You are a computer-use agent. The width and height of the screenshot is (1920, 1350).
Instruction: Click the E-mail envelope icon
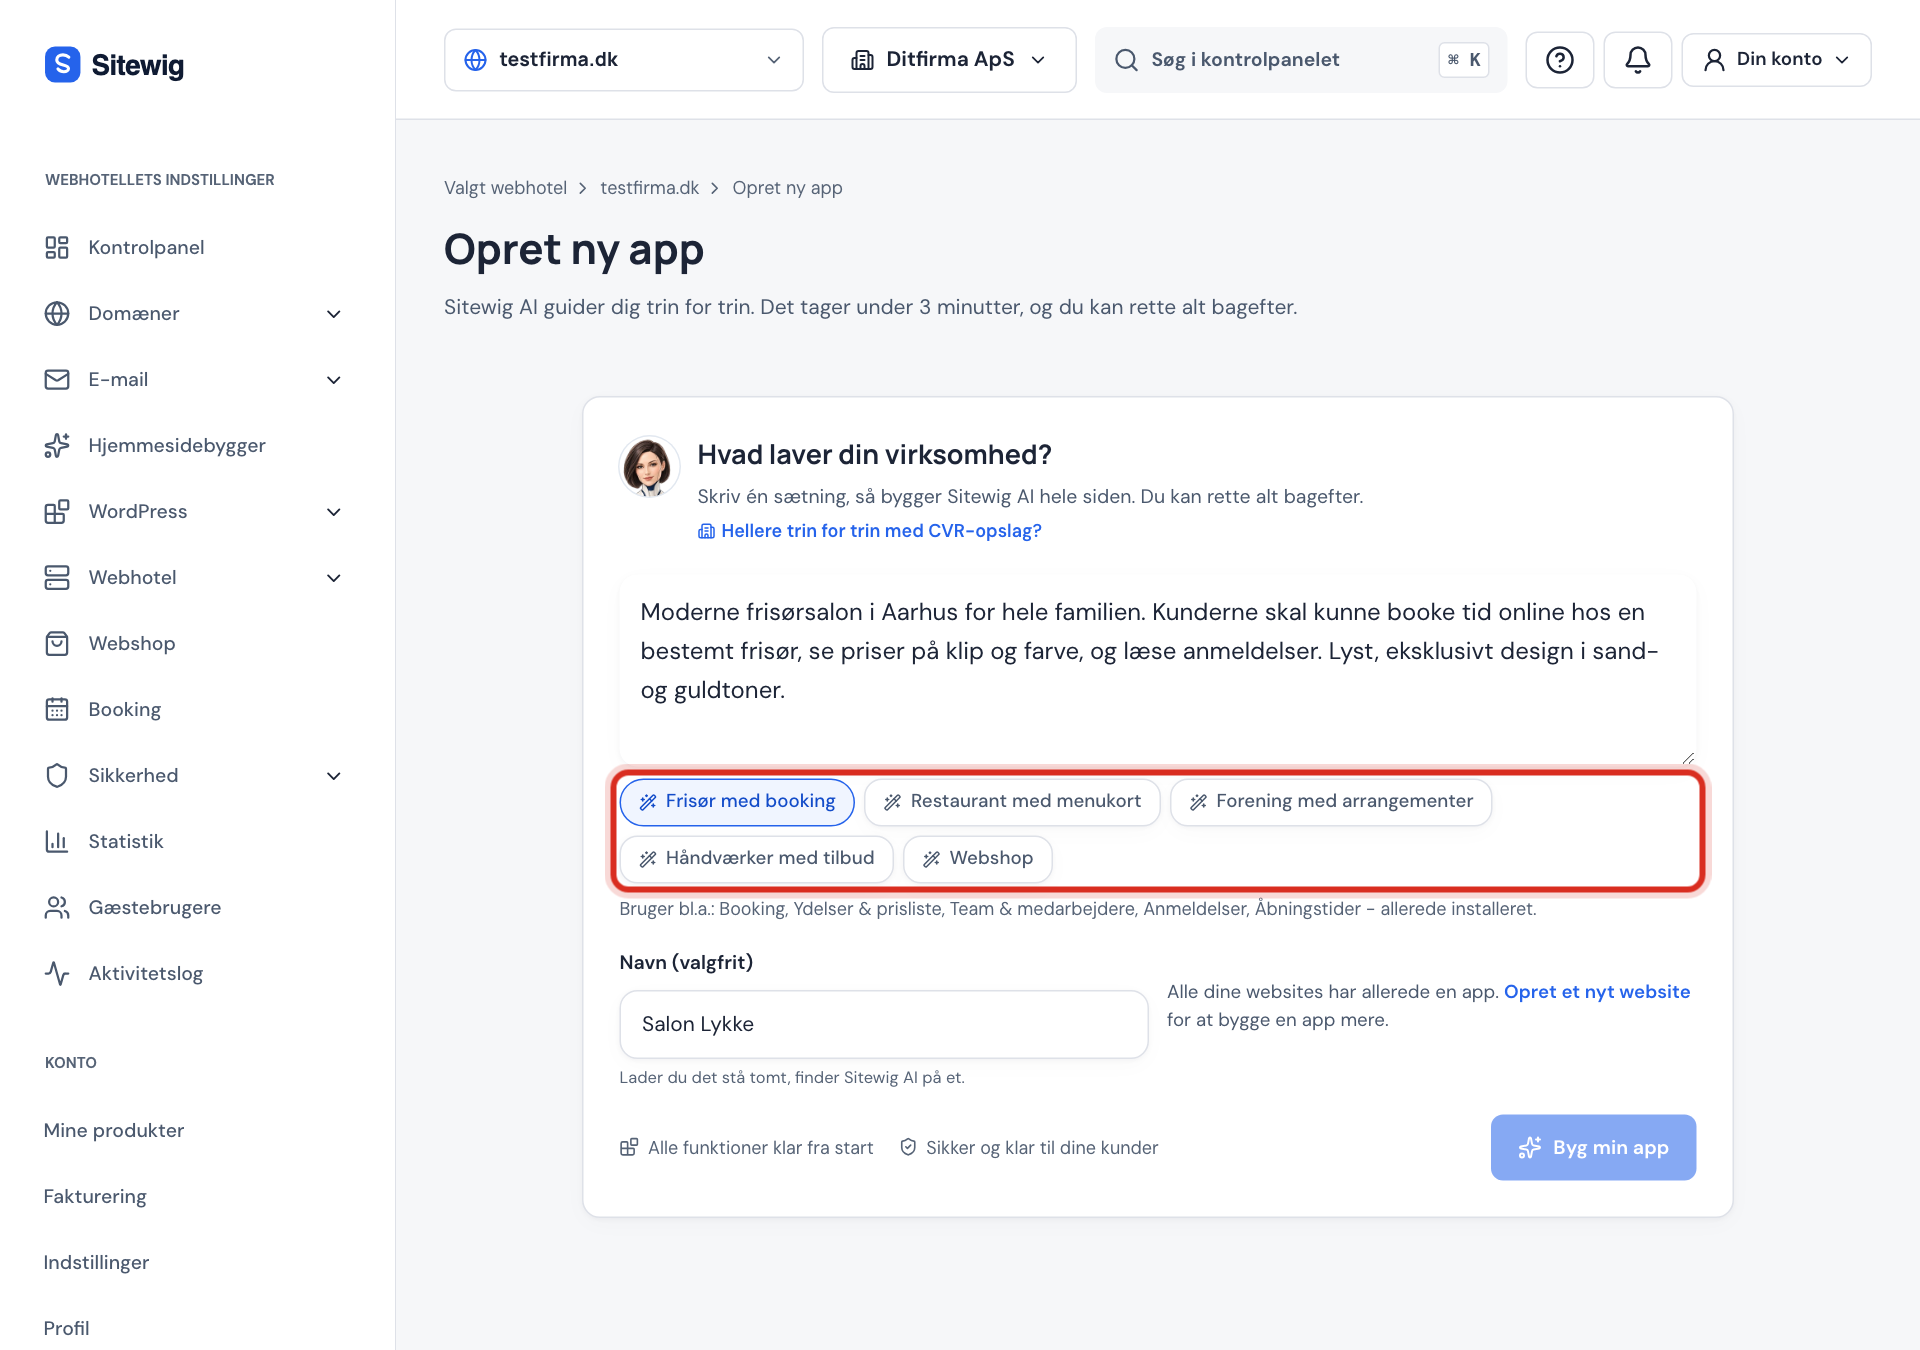point(57,379)
